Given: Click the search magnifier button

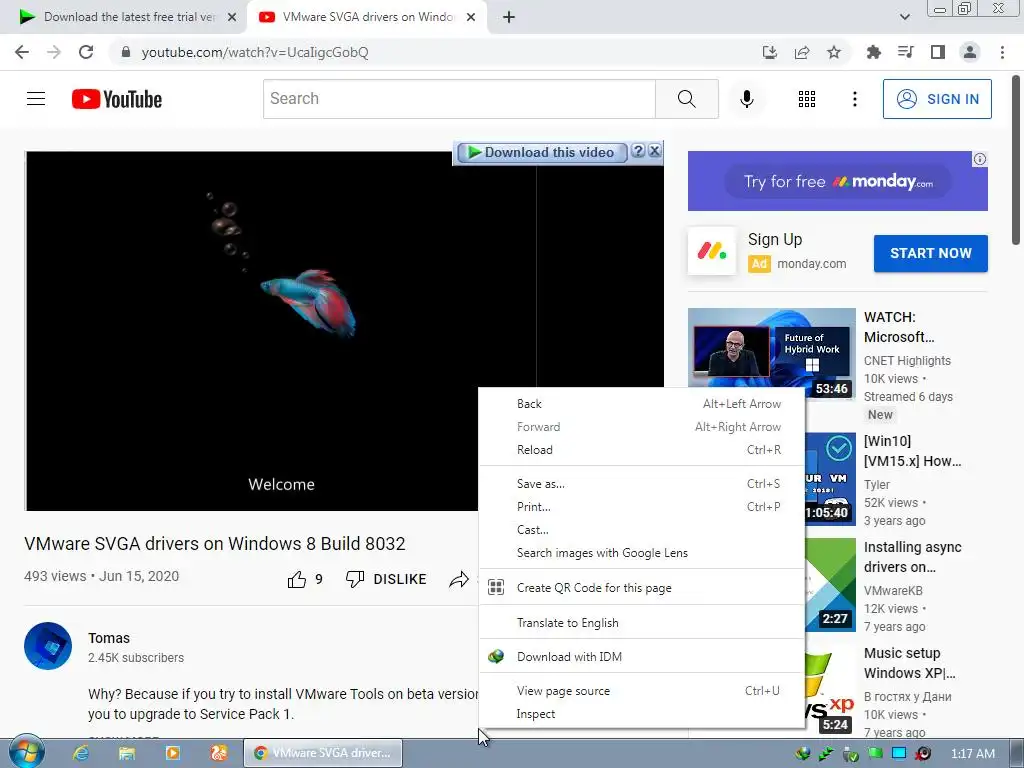Looking at the screenshot, I should [x=686, y=99].
